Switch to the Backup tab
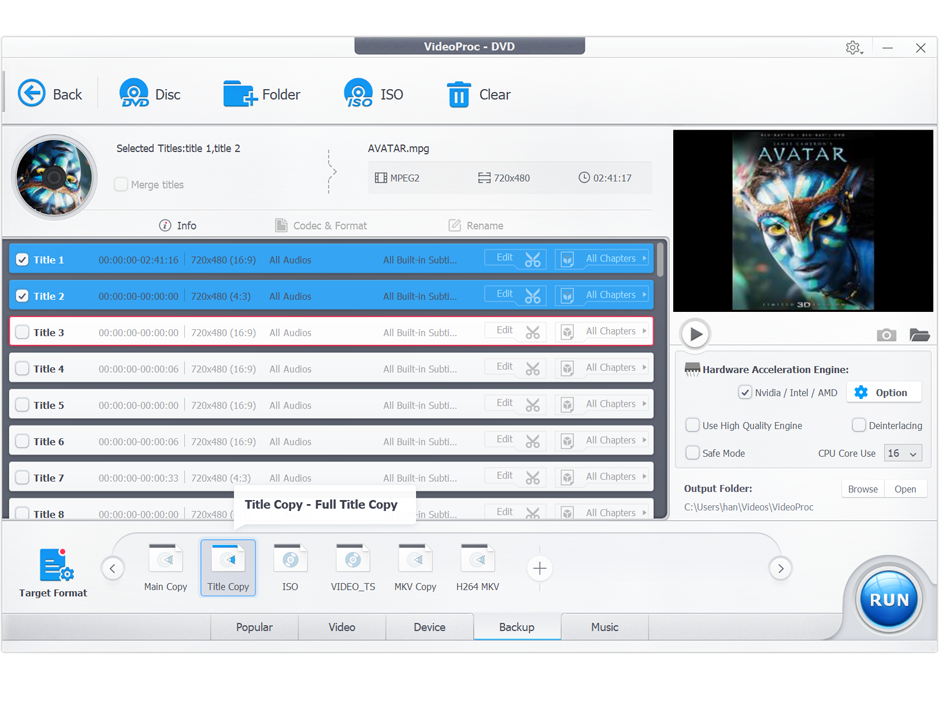This screenshot has height=720, width=940. click(x=517, y=627)
